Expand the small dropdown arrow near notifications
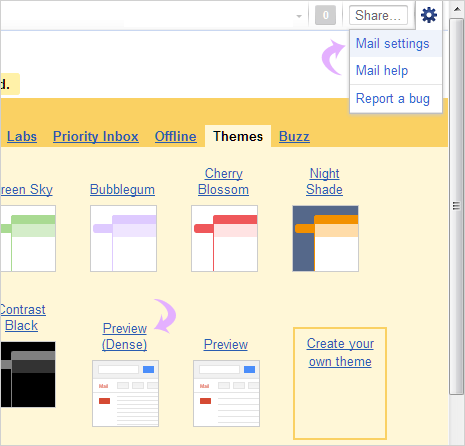Viewport: 465px width, 446px height. [299, 16]
